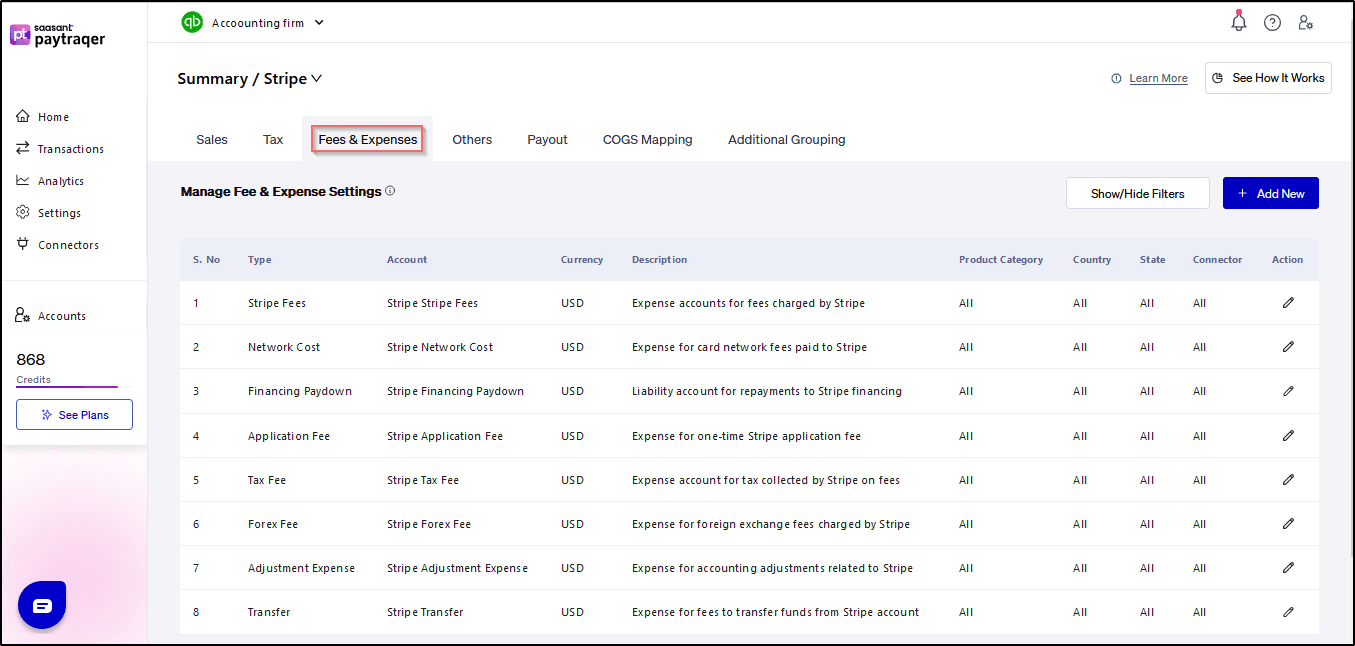Click the Home house icon in sidebar
1355x646 pixels.
(23, 116)
